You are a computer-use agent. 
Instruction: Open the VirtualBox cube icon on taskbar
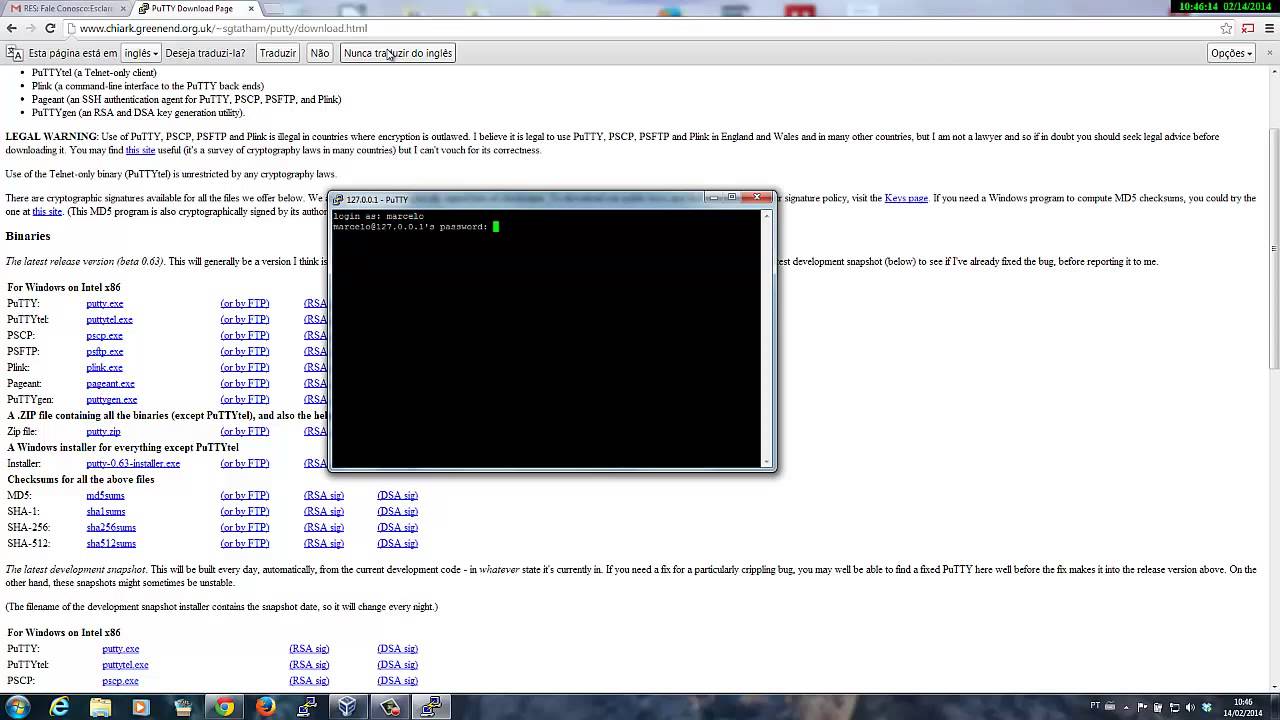point(347,706)
